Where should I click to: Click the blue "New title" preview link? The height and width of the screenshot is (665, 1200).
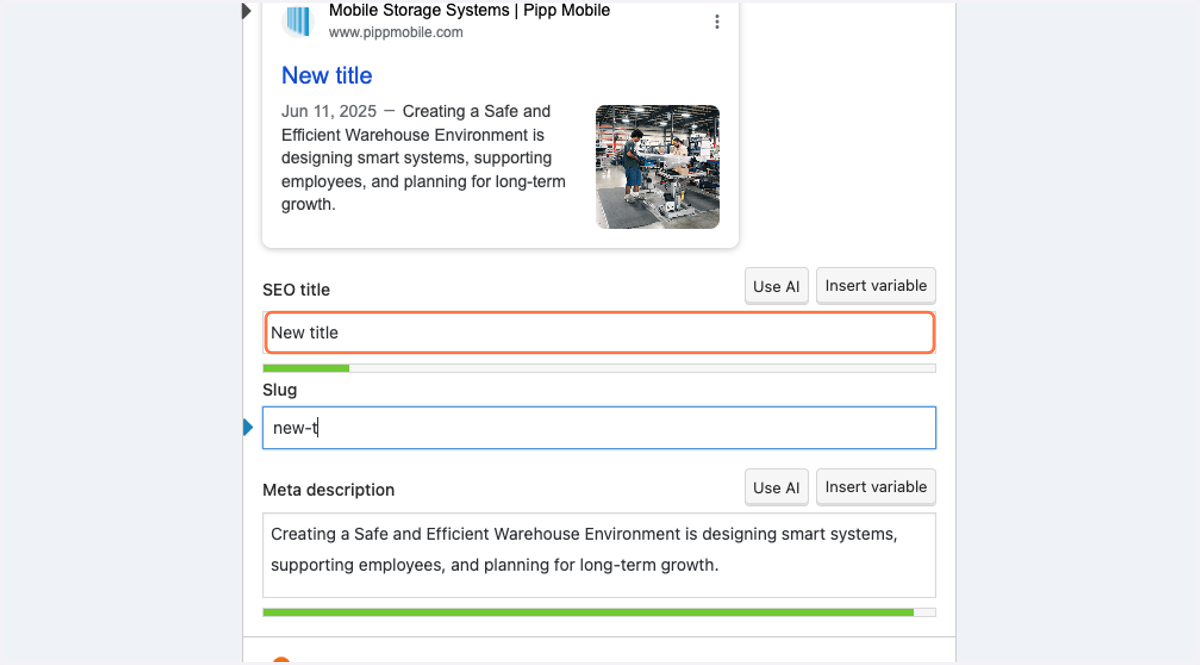point(327,75)
